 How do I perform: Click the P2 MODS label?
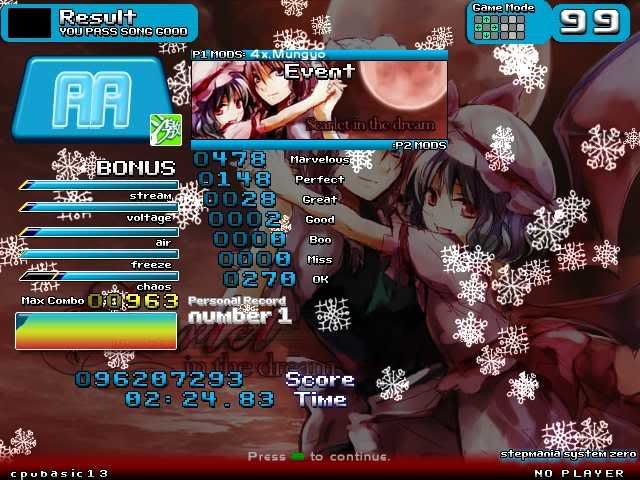420,145
